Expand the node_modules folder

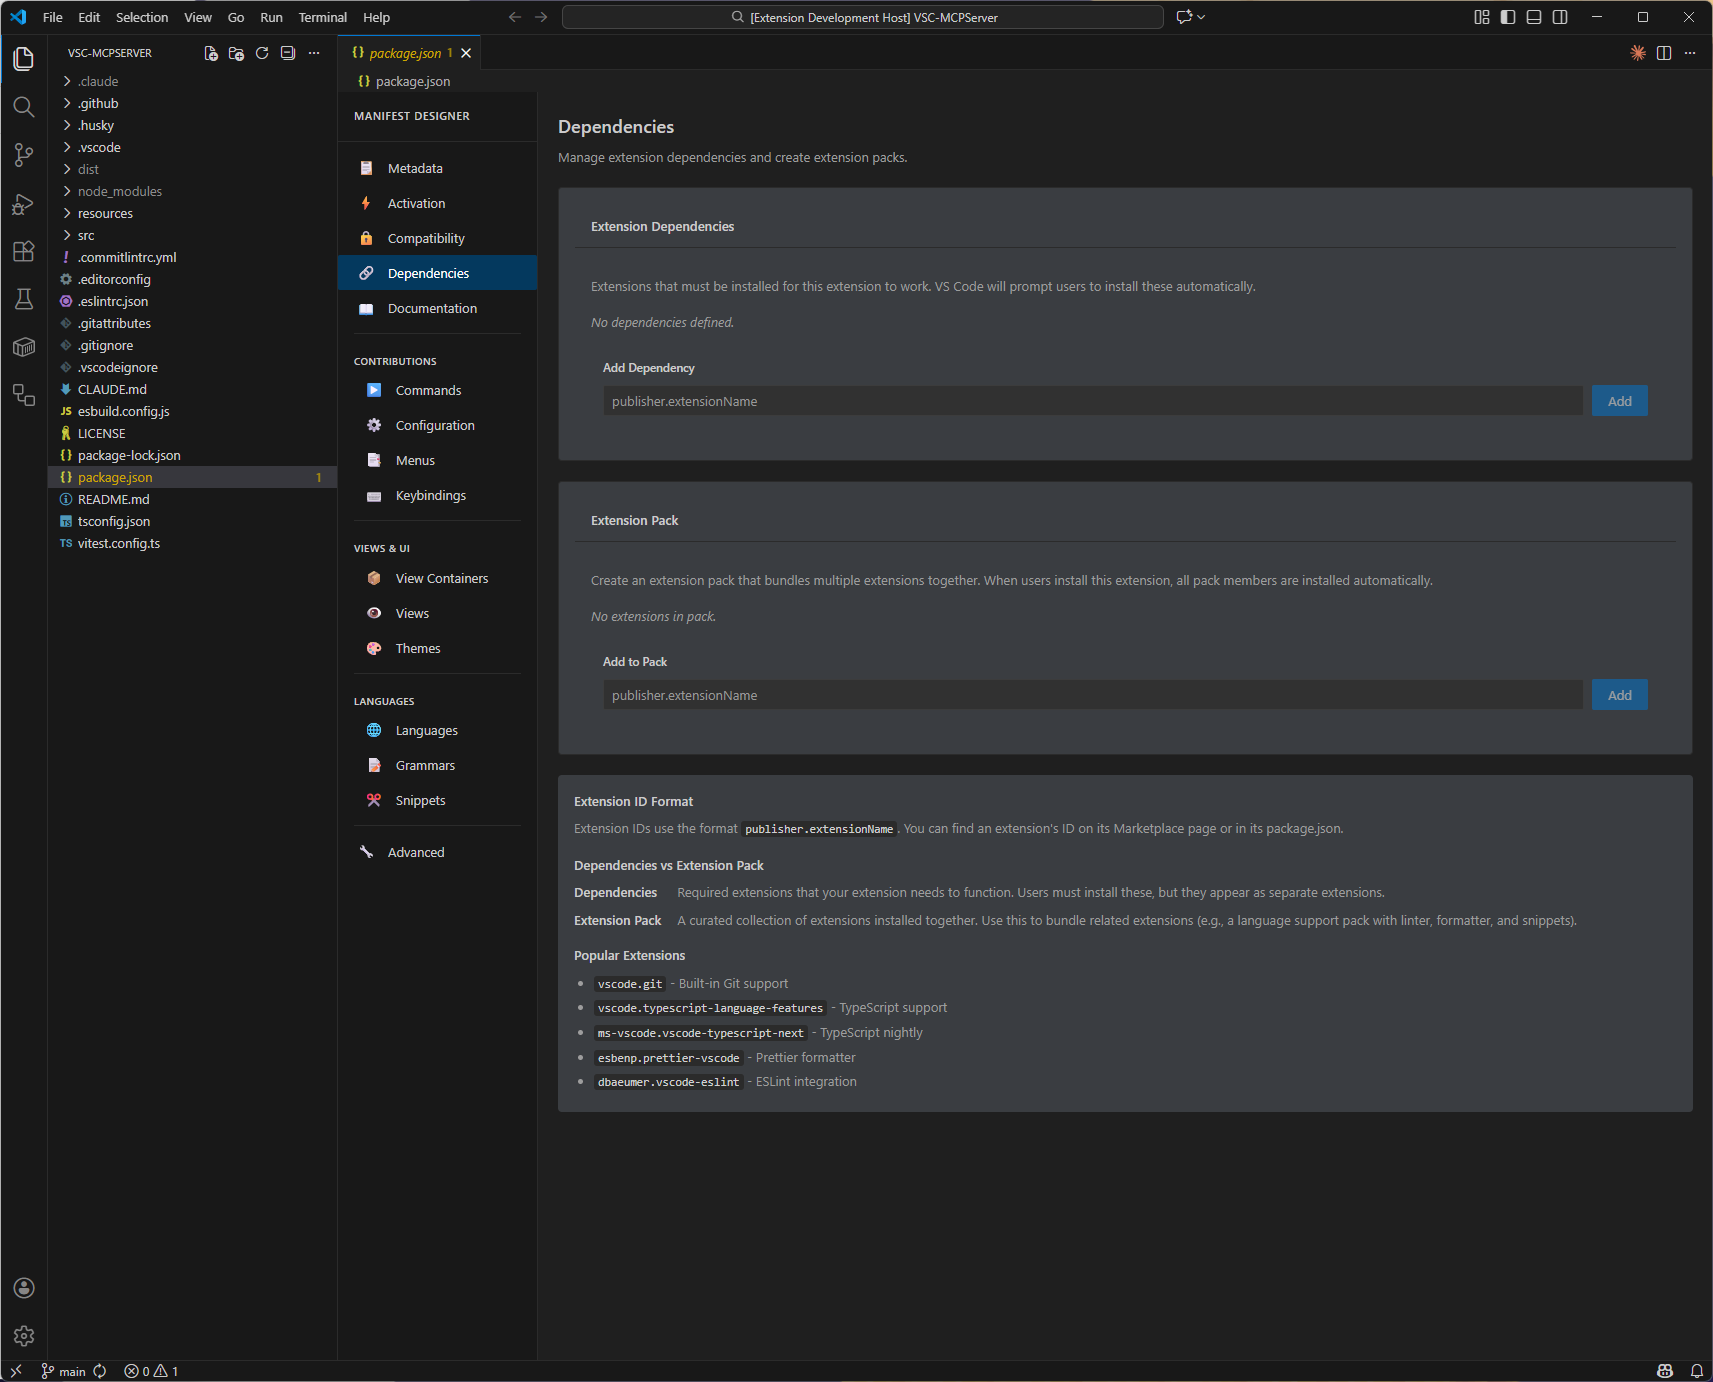(192, 191)
